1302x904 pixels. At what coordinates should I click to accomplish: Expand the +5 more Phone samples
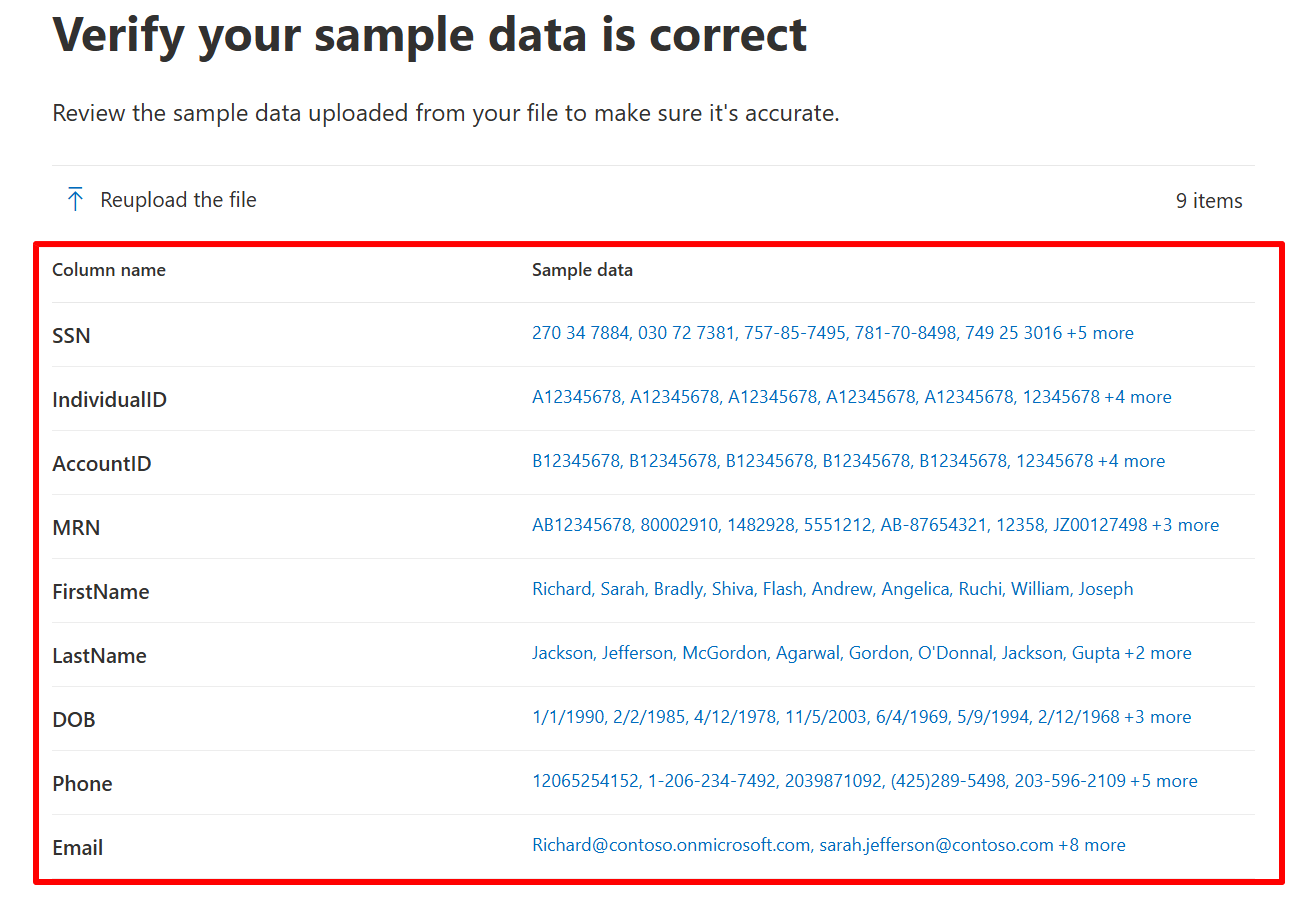1164,780
